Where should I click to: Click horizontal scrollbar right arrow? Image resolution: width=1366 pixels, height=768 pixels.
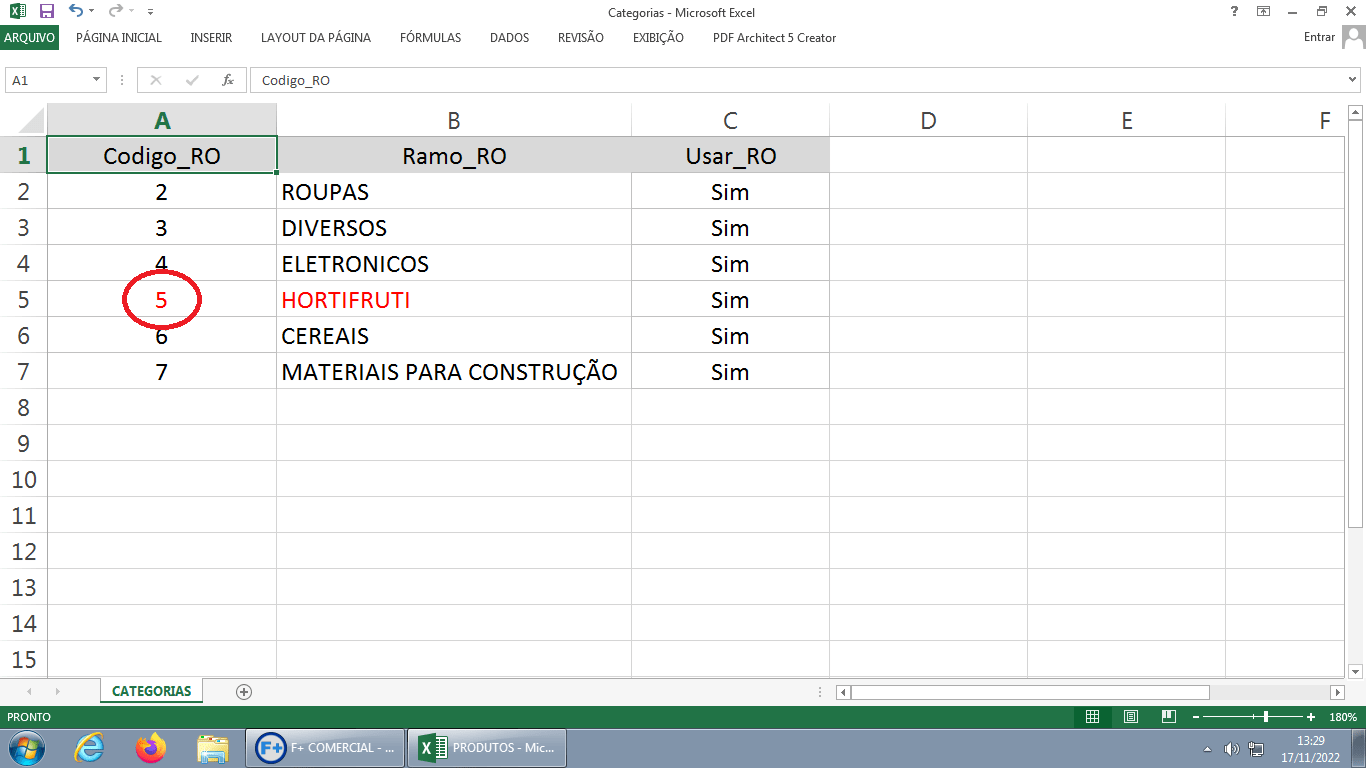1337,692
